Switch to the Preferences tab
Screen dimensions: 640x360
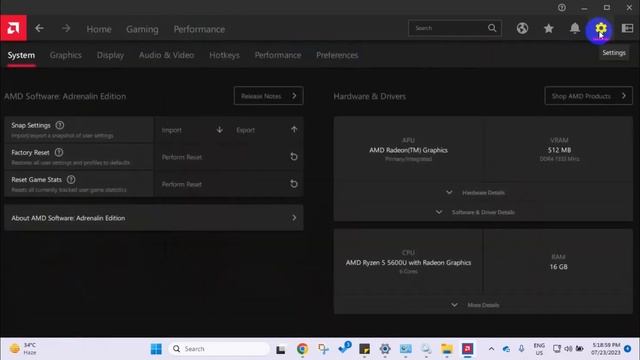coord(337,55)
